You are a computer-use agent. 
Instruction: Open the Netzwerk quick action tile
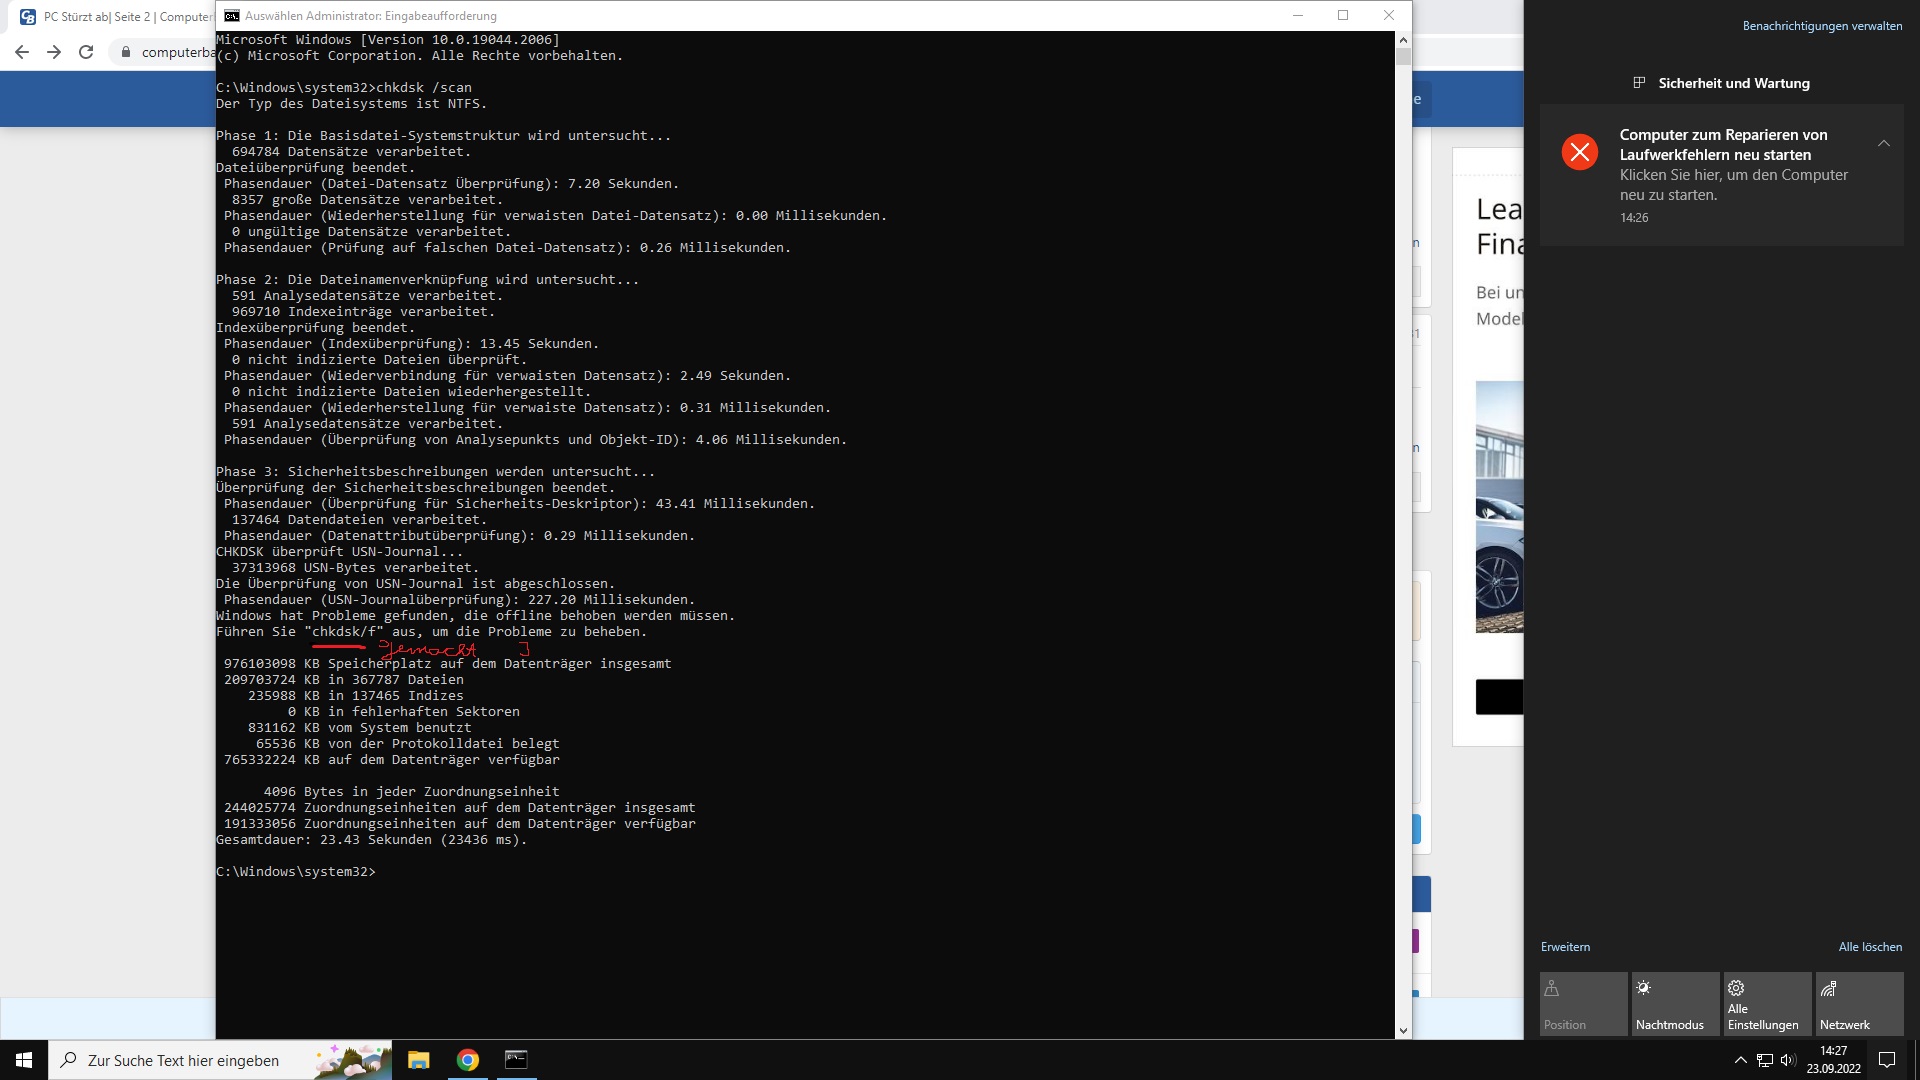(x=1859, y=1004)
